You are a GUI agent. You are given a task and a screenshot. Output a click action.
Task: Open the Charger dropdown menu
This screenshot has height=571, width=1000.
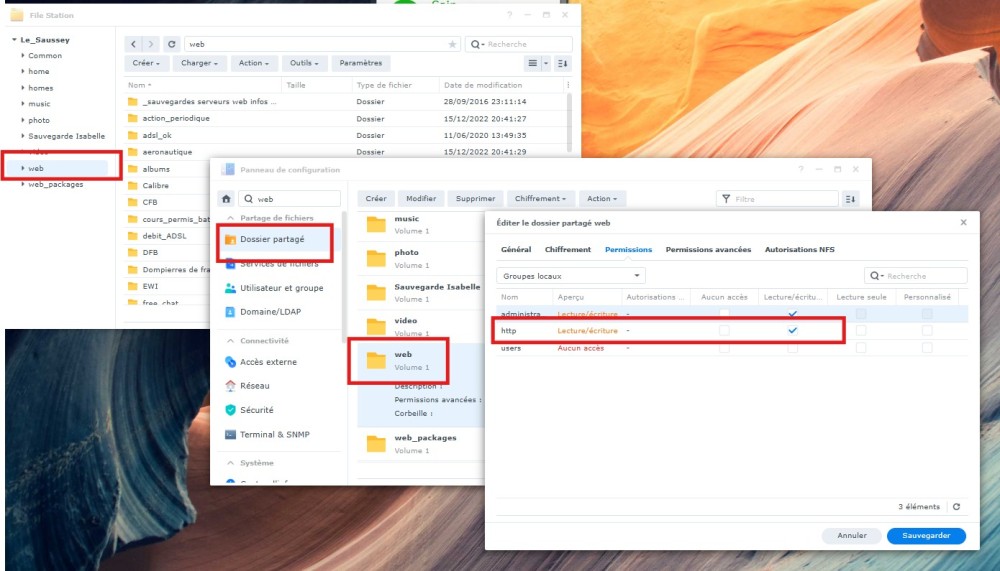[x=199, y=63]
